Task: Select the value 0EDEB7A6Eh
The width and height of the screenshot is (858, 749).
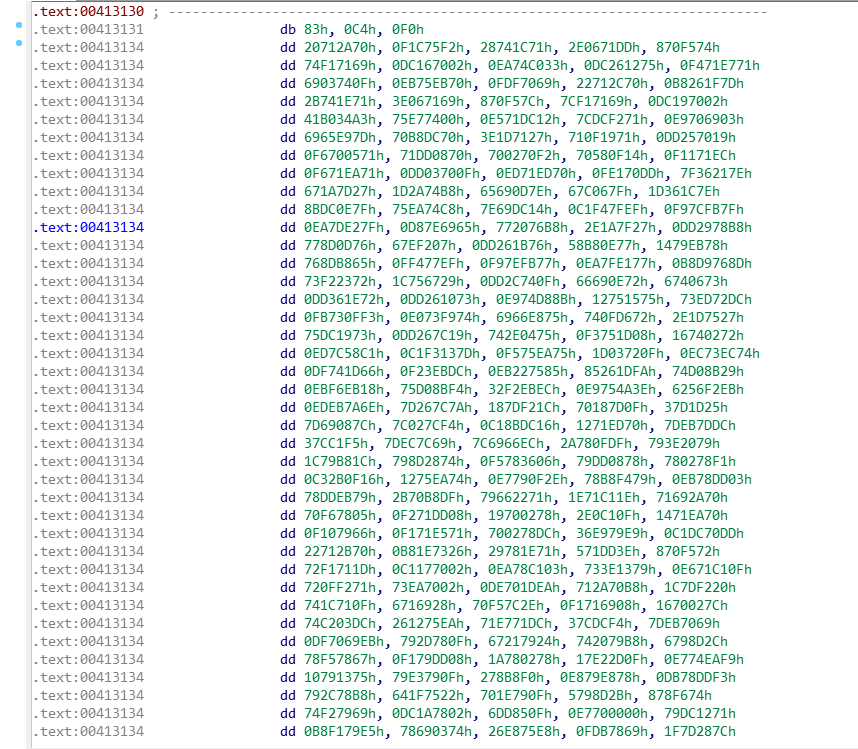Action: coord(344,408)
